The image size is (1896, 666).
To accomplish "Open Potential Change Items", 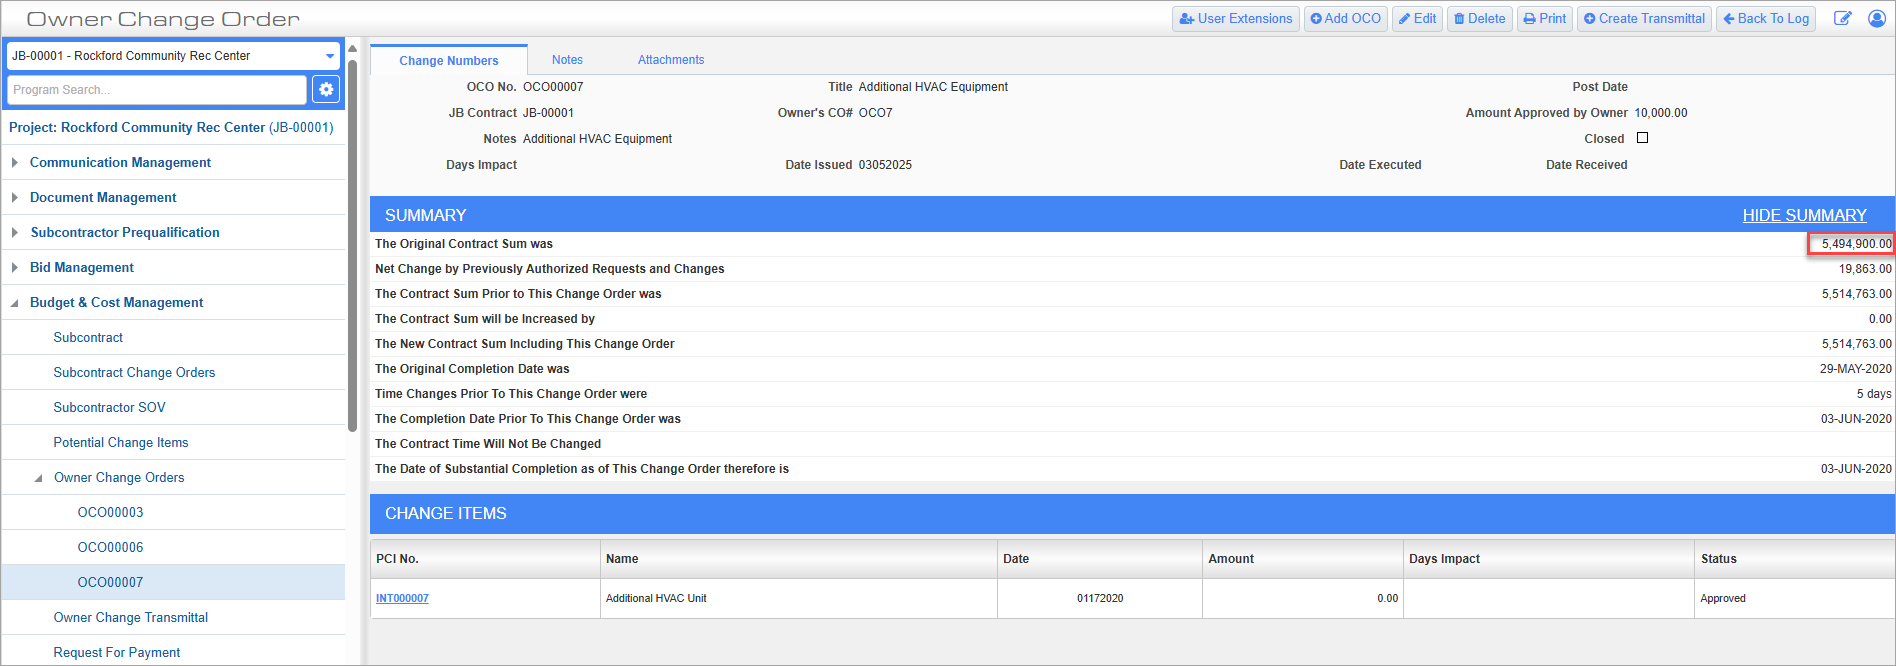I will pos(121,442).
